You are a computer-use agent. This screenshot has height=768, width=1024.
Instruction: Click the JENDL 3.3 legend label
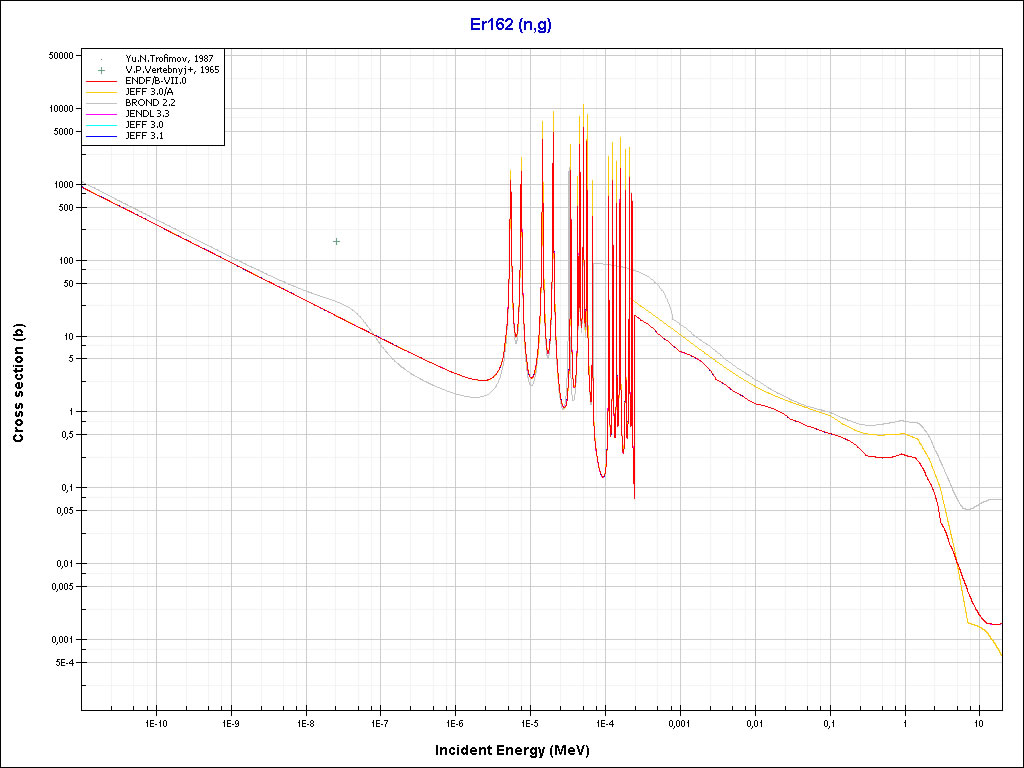point(148,114)
